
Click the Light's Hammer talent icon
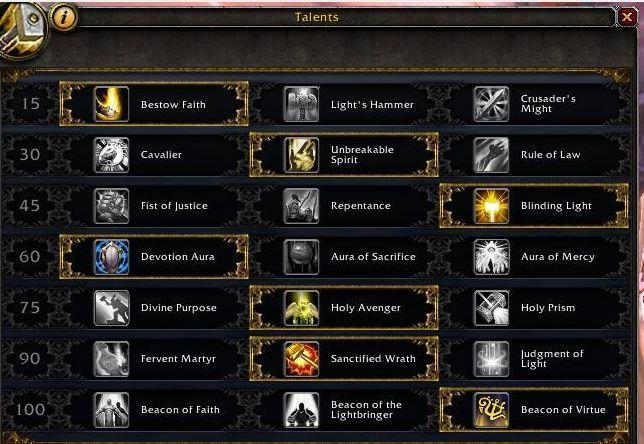click(301, 104)
